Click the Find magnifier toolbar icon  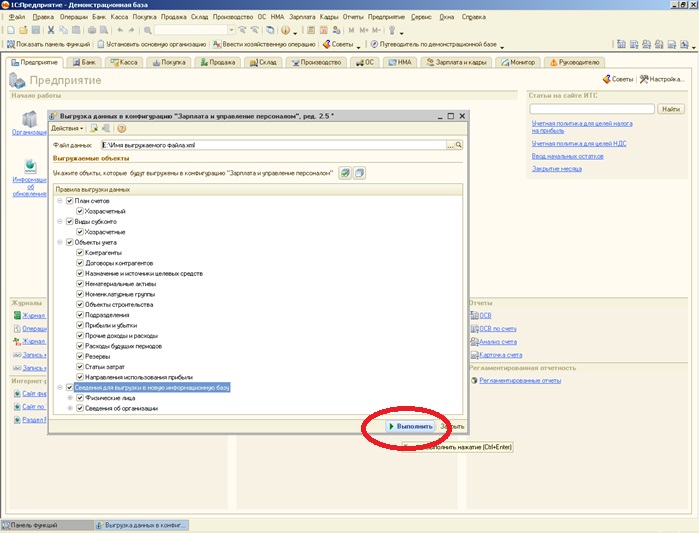(148, 30)
